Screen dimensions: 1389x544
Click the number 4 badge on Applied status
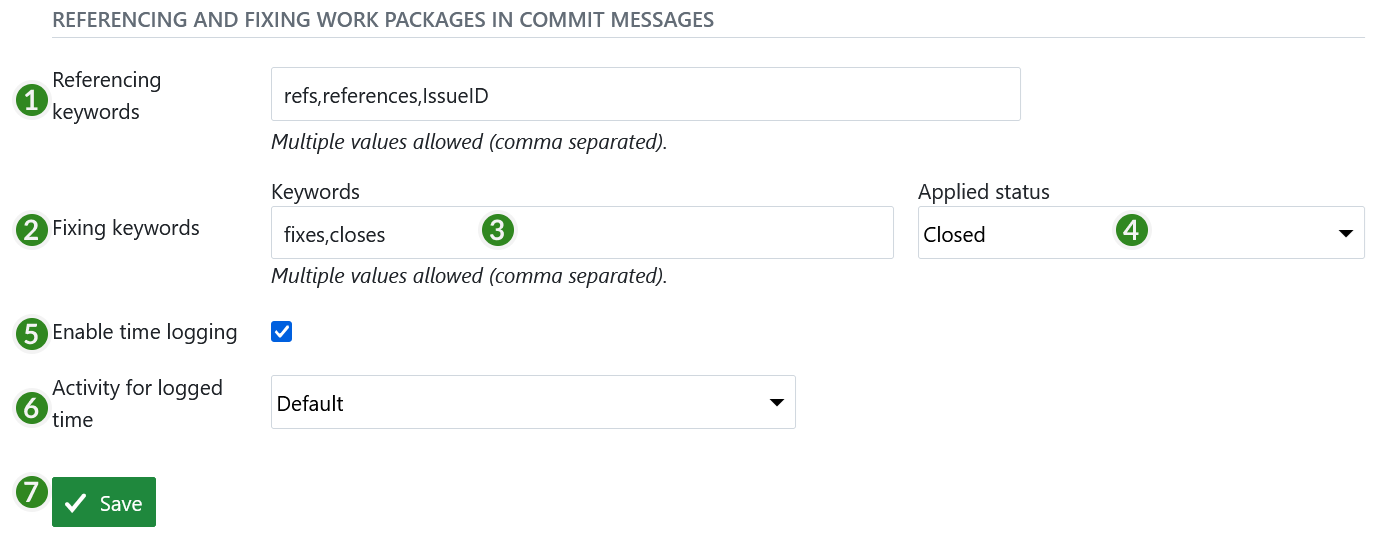point(1131,230)
